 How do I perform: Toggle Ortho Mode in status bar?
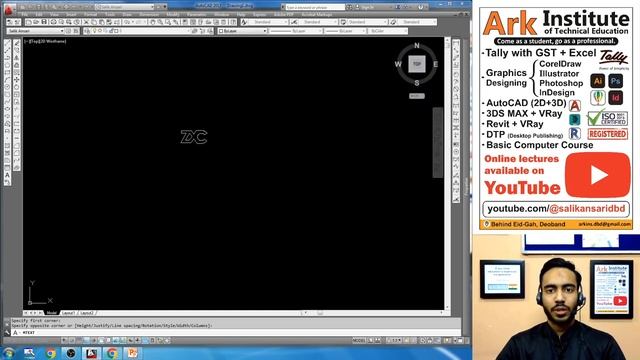click(x=87, y=340)
